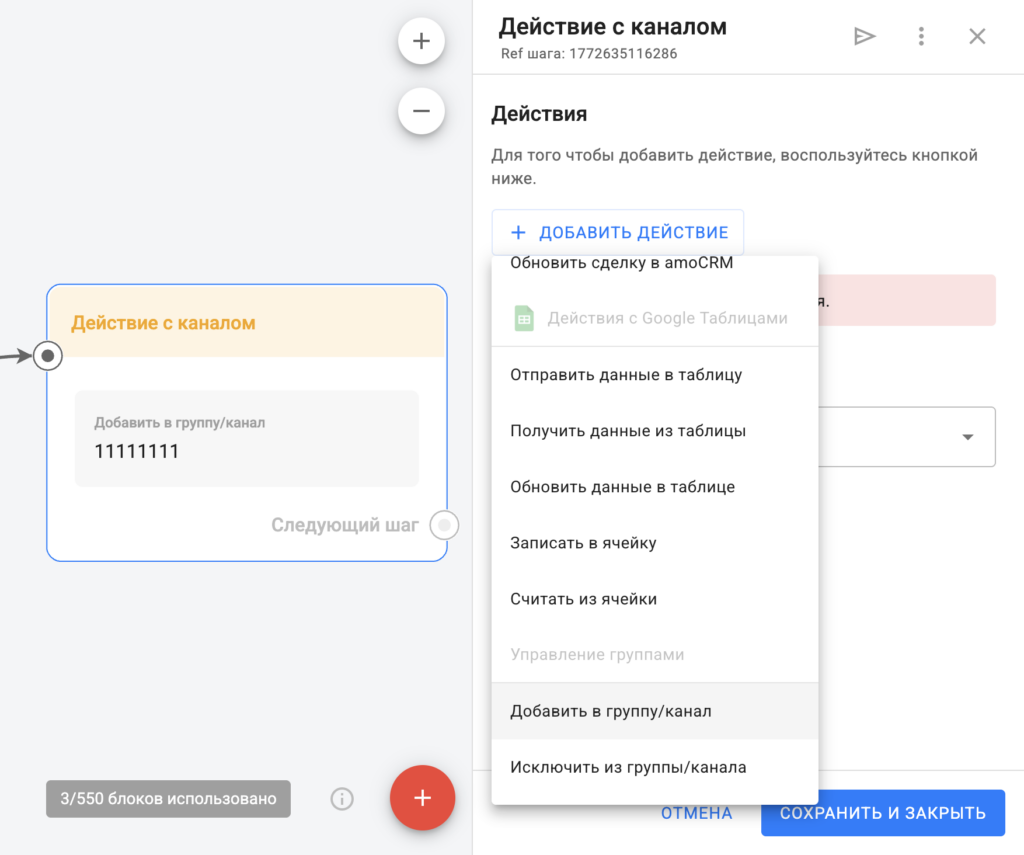The width and height of the screenshot is (1024, 855).
Task: Close the channel action panel
Action: tap(977, 37)
